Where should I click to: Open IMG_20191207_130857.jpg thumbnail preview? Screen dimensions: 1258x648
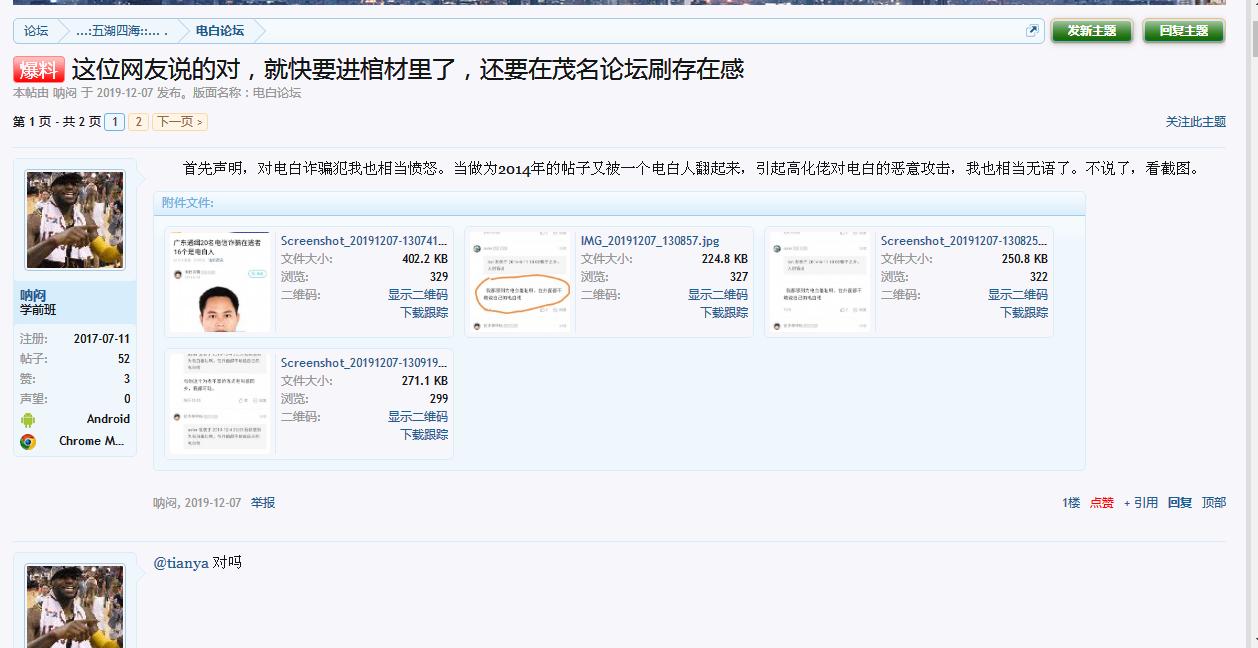[520, 282]
